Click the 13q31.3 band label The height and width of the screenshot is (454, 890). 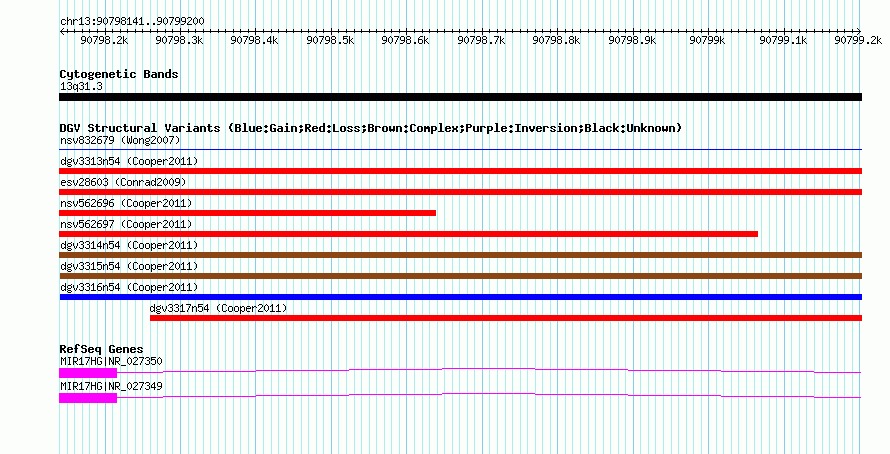pos(82,87)
